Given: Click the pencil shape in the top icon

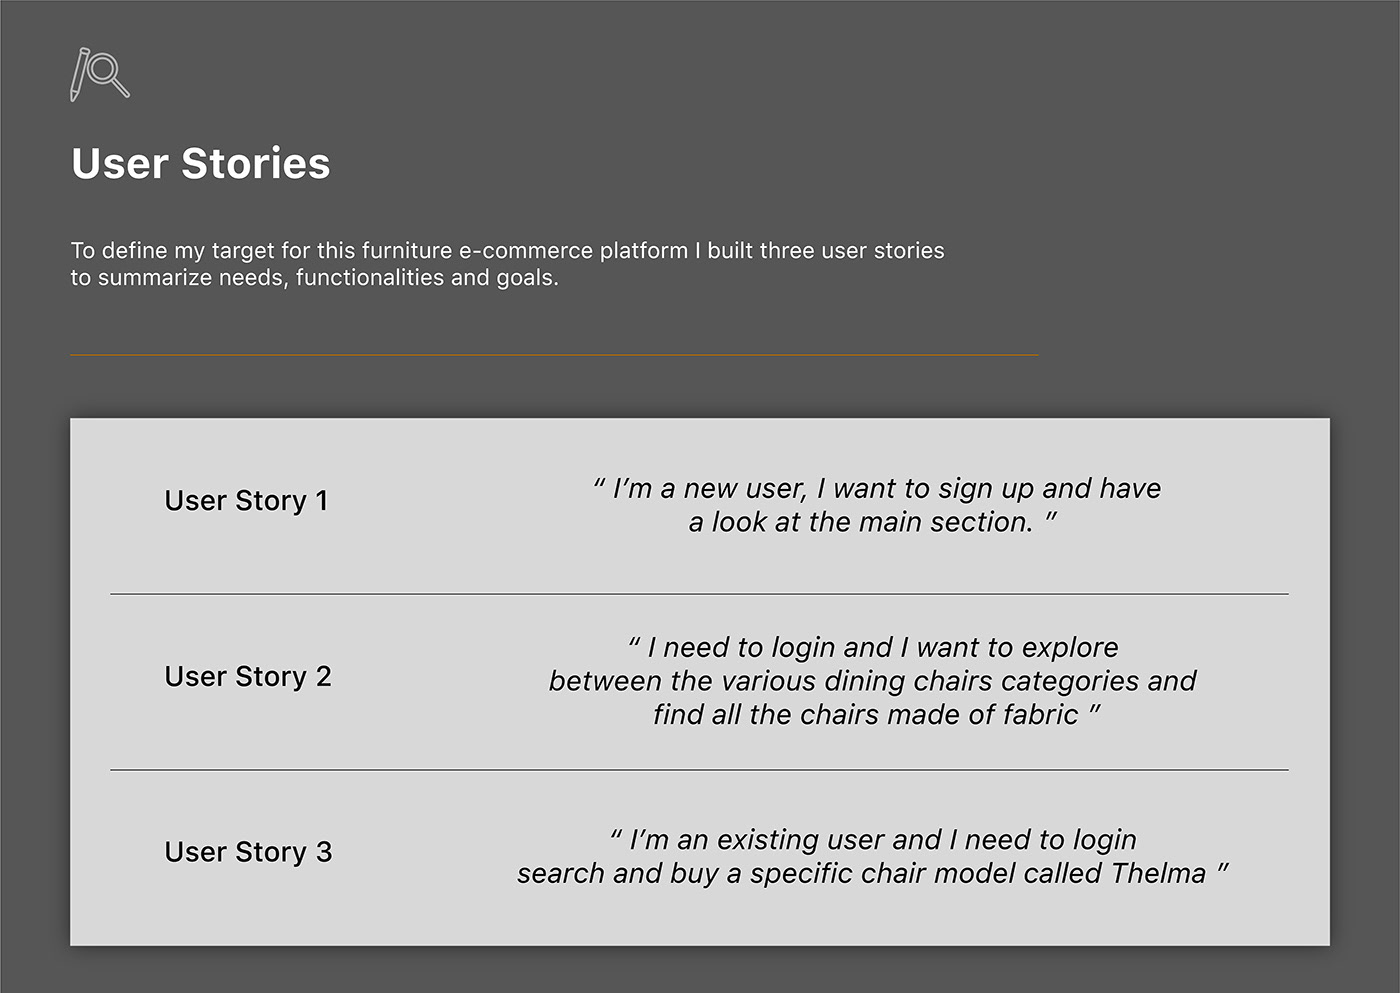Looking at the screenshot, I should 78,75.
